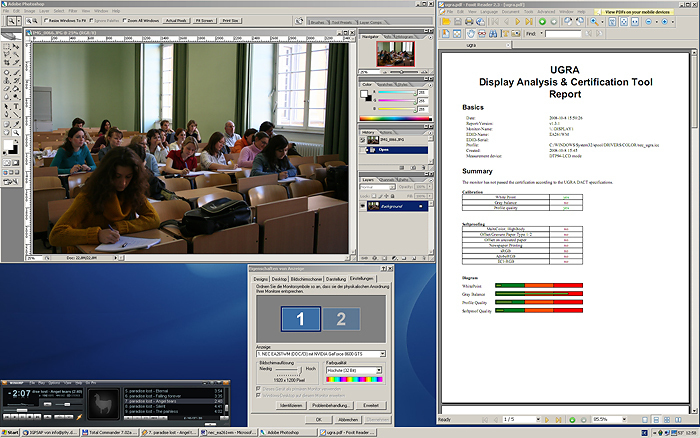
Task: Select the Type tool in Photoshop toolbox
Action: tap(16, 106)
